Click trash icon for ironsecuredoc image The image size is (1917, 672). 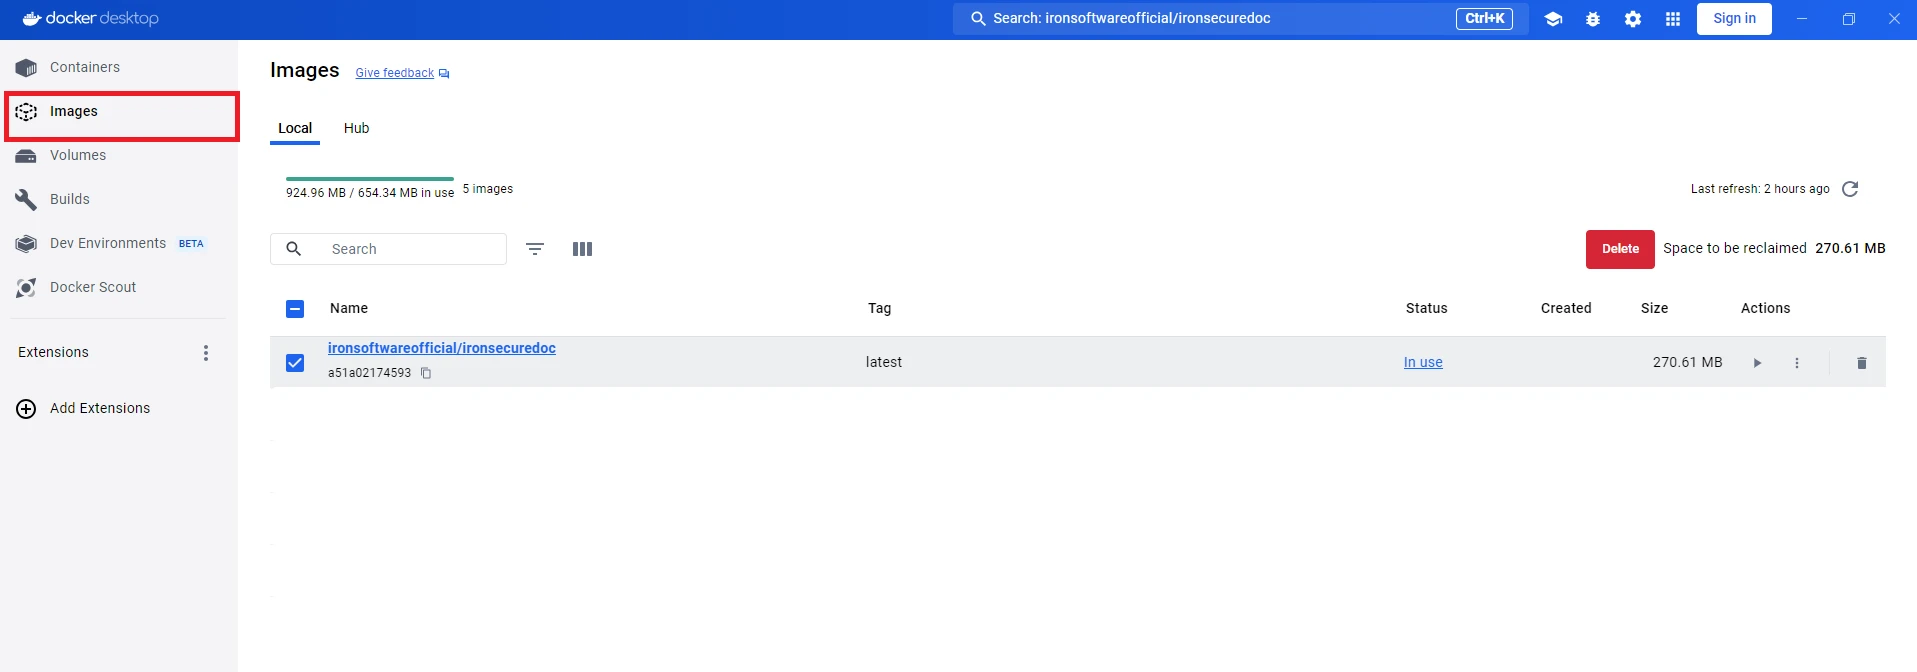pos(1861,363)
